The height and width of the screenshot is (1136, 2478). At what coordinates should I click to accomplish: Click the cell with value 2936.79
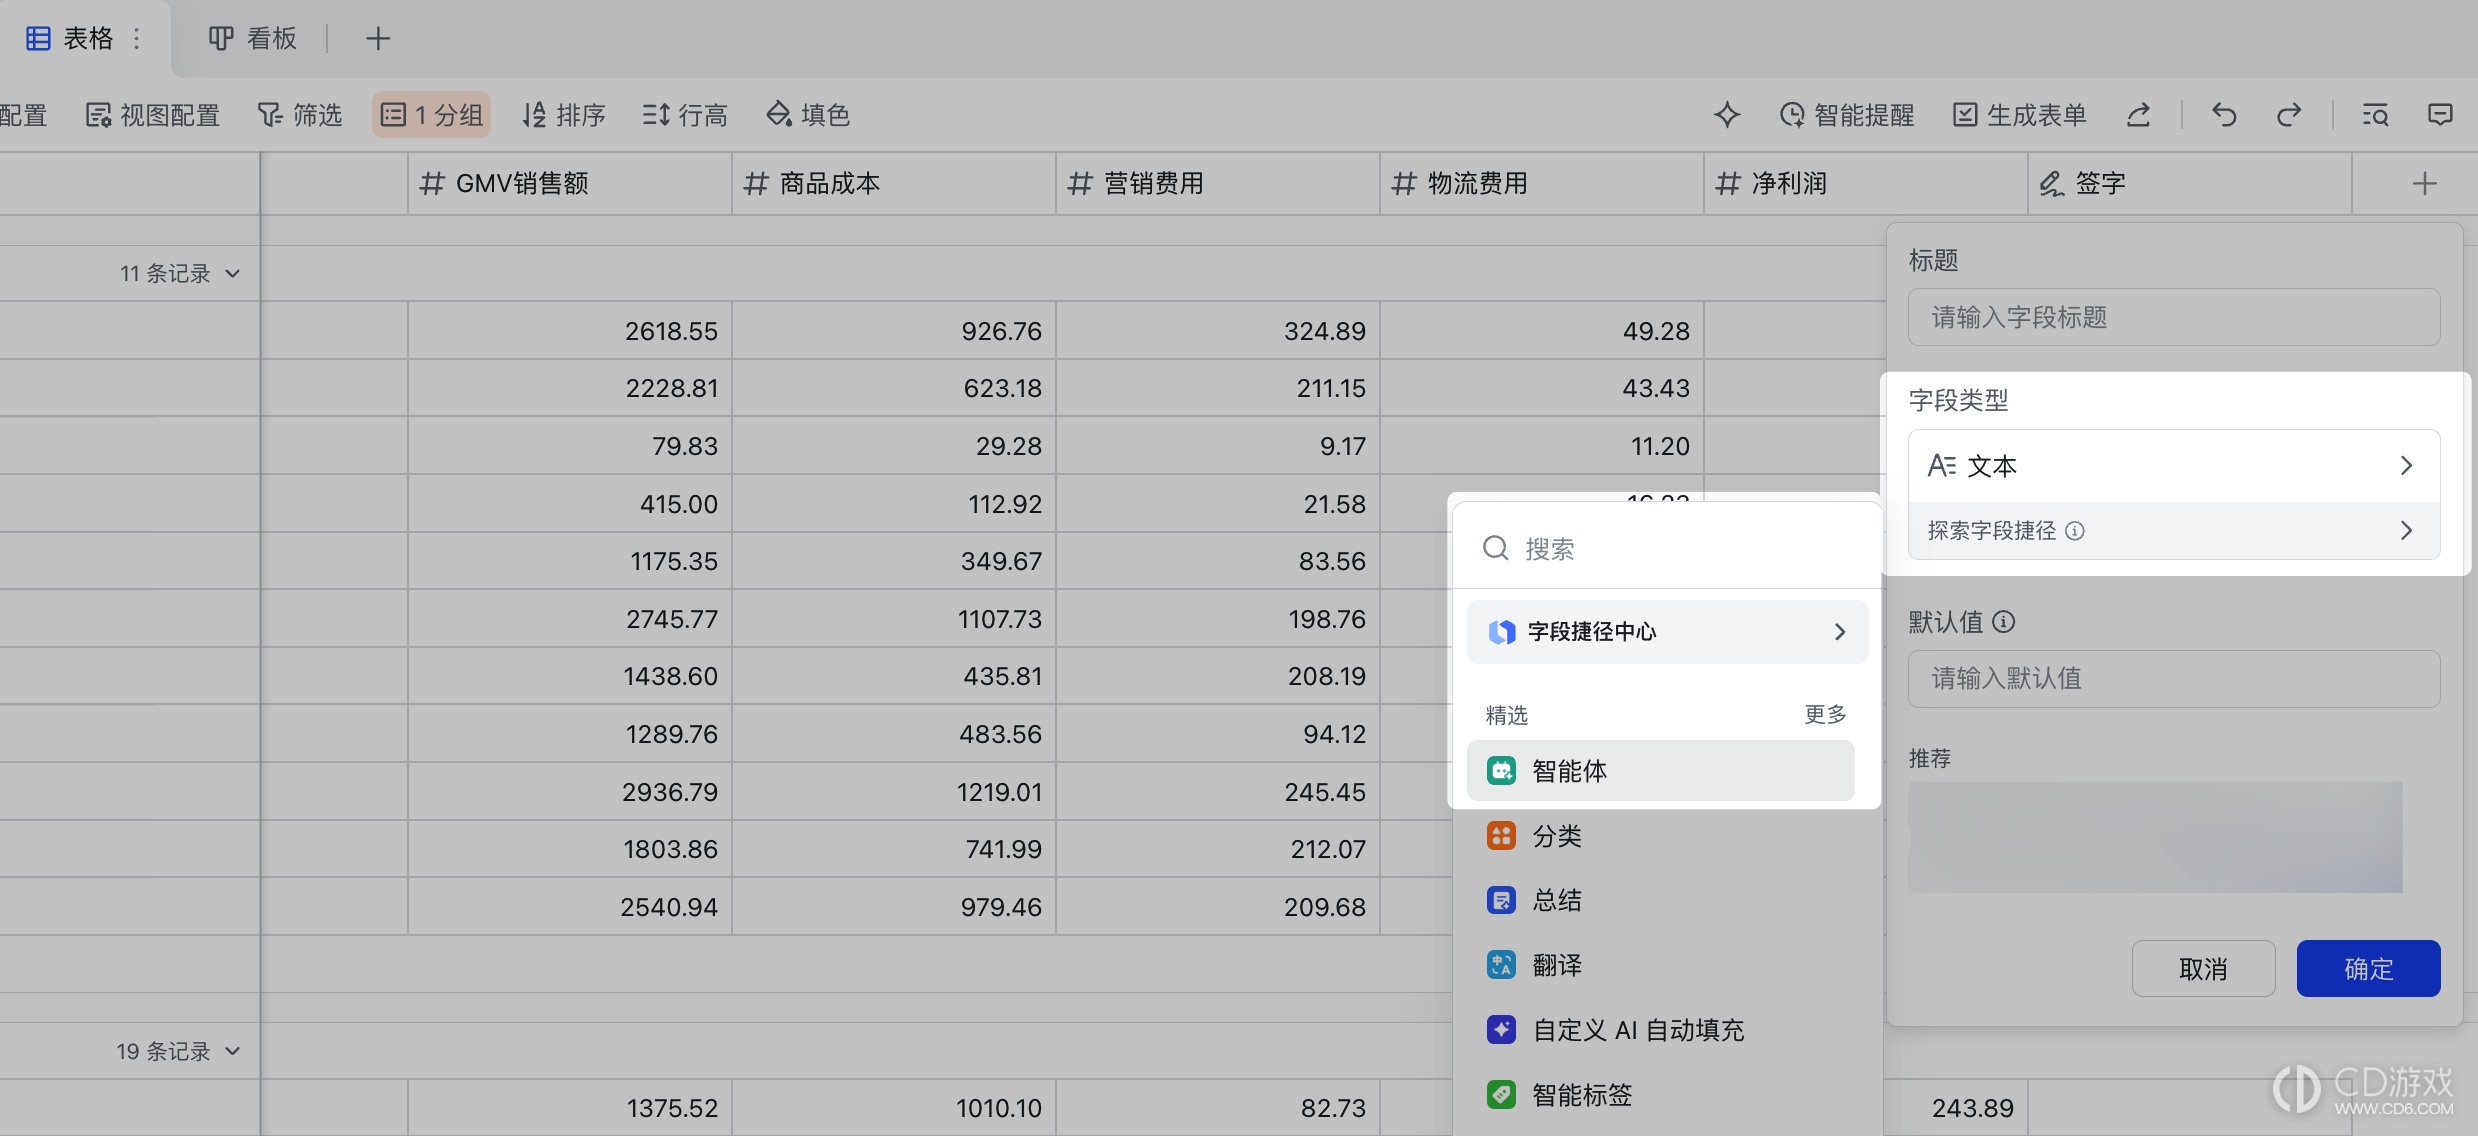(570, 792)
